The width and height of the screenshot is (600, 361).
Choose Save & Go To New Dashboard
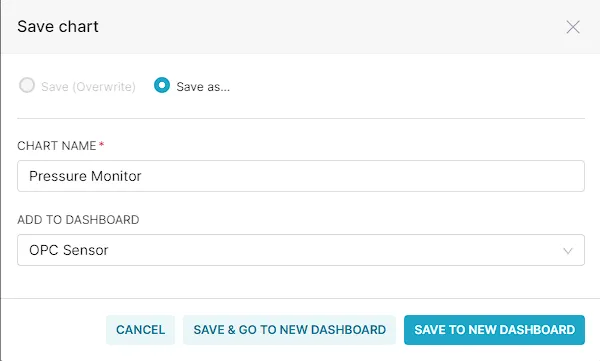click(x=290, y=330)
